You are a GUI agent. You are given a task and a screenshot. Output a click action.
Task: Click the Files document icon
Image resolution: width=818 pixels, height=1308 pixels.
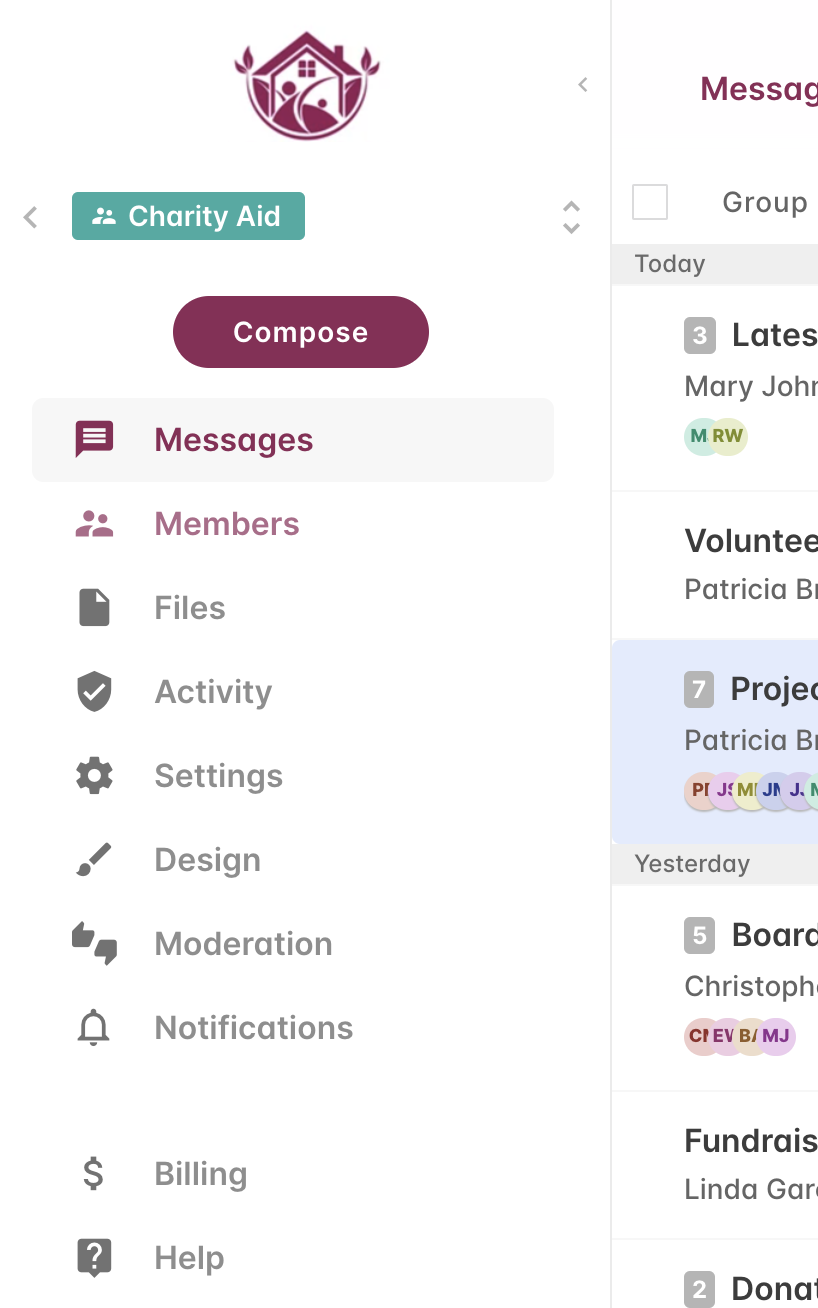[x=94, y=608]
